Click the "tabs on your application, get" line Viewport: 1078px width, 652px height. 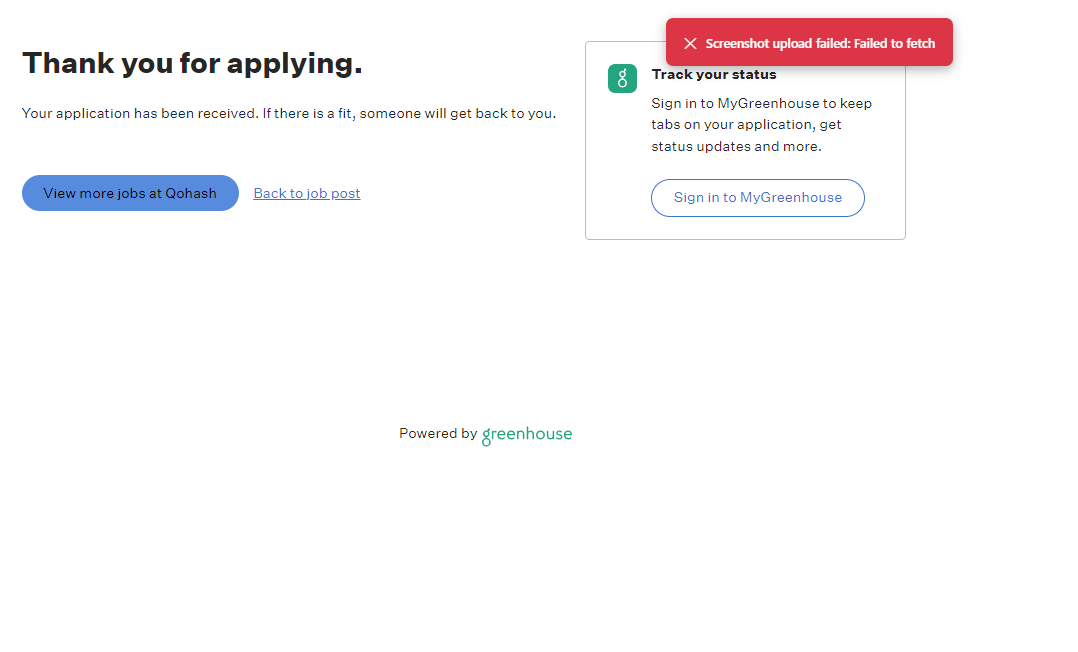tap(746, 125)
